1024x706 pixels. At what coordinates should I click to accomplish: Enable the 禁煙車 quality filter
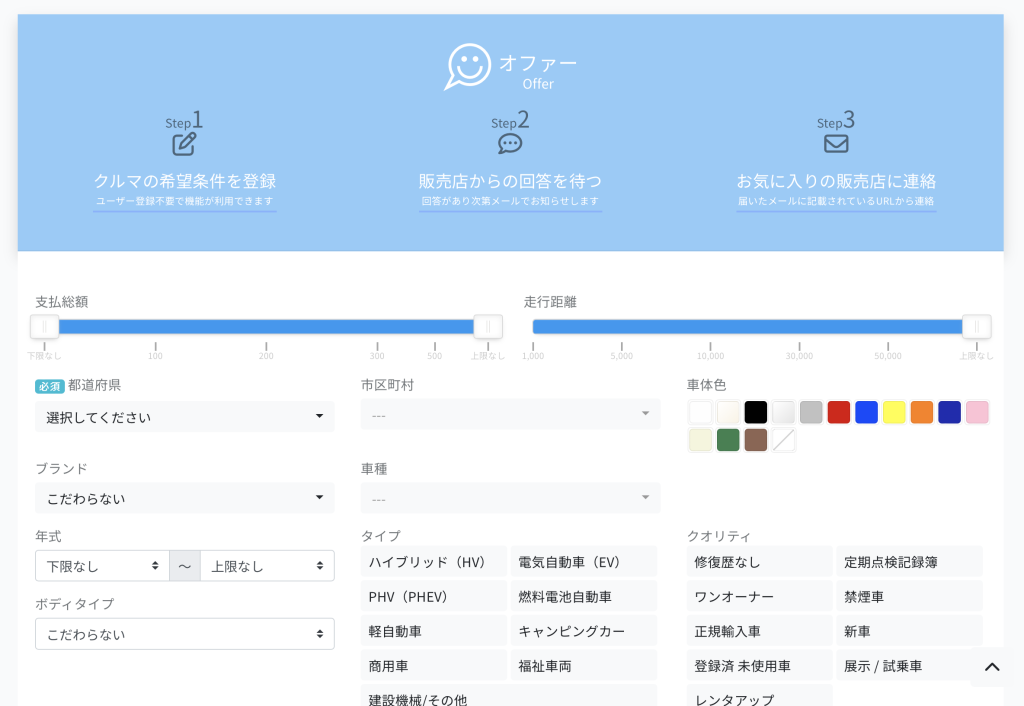click(x=908, y=596)
